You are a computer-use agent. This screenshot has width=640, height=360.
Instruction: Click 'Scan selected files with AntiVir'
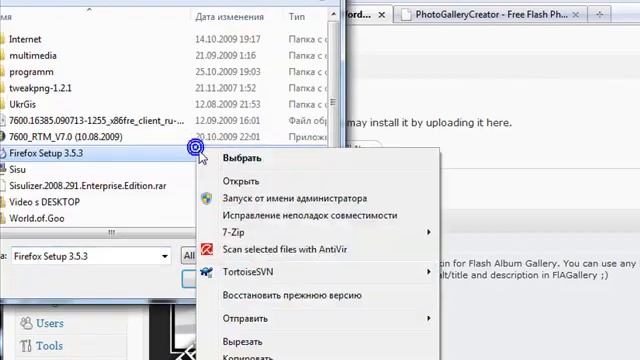pyautogui.click(x=284, y=249)
